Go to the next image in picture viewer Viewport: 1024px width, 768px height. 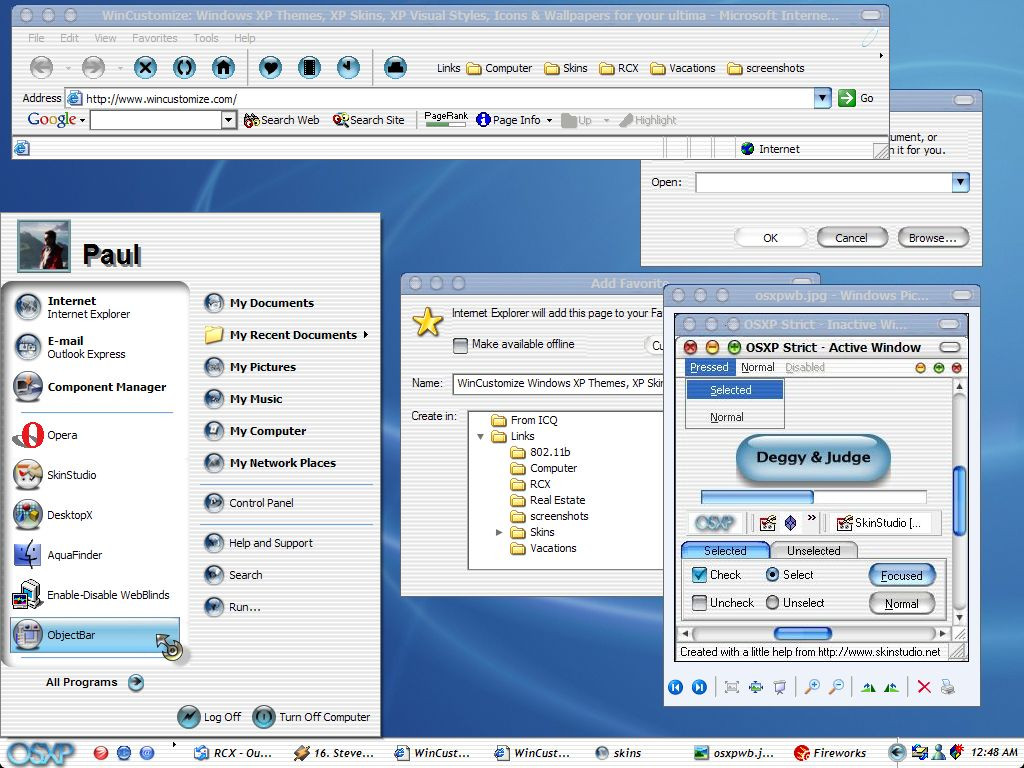pyautogui.click(x=699, y=687)
